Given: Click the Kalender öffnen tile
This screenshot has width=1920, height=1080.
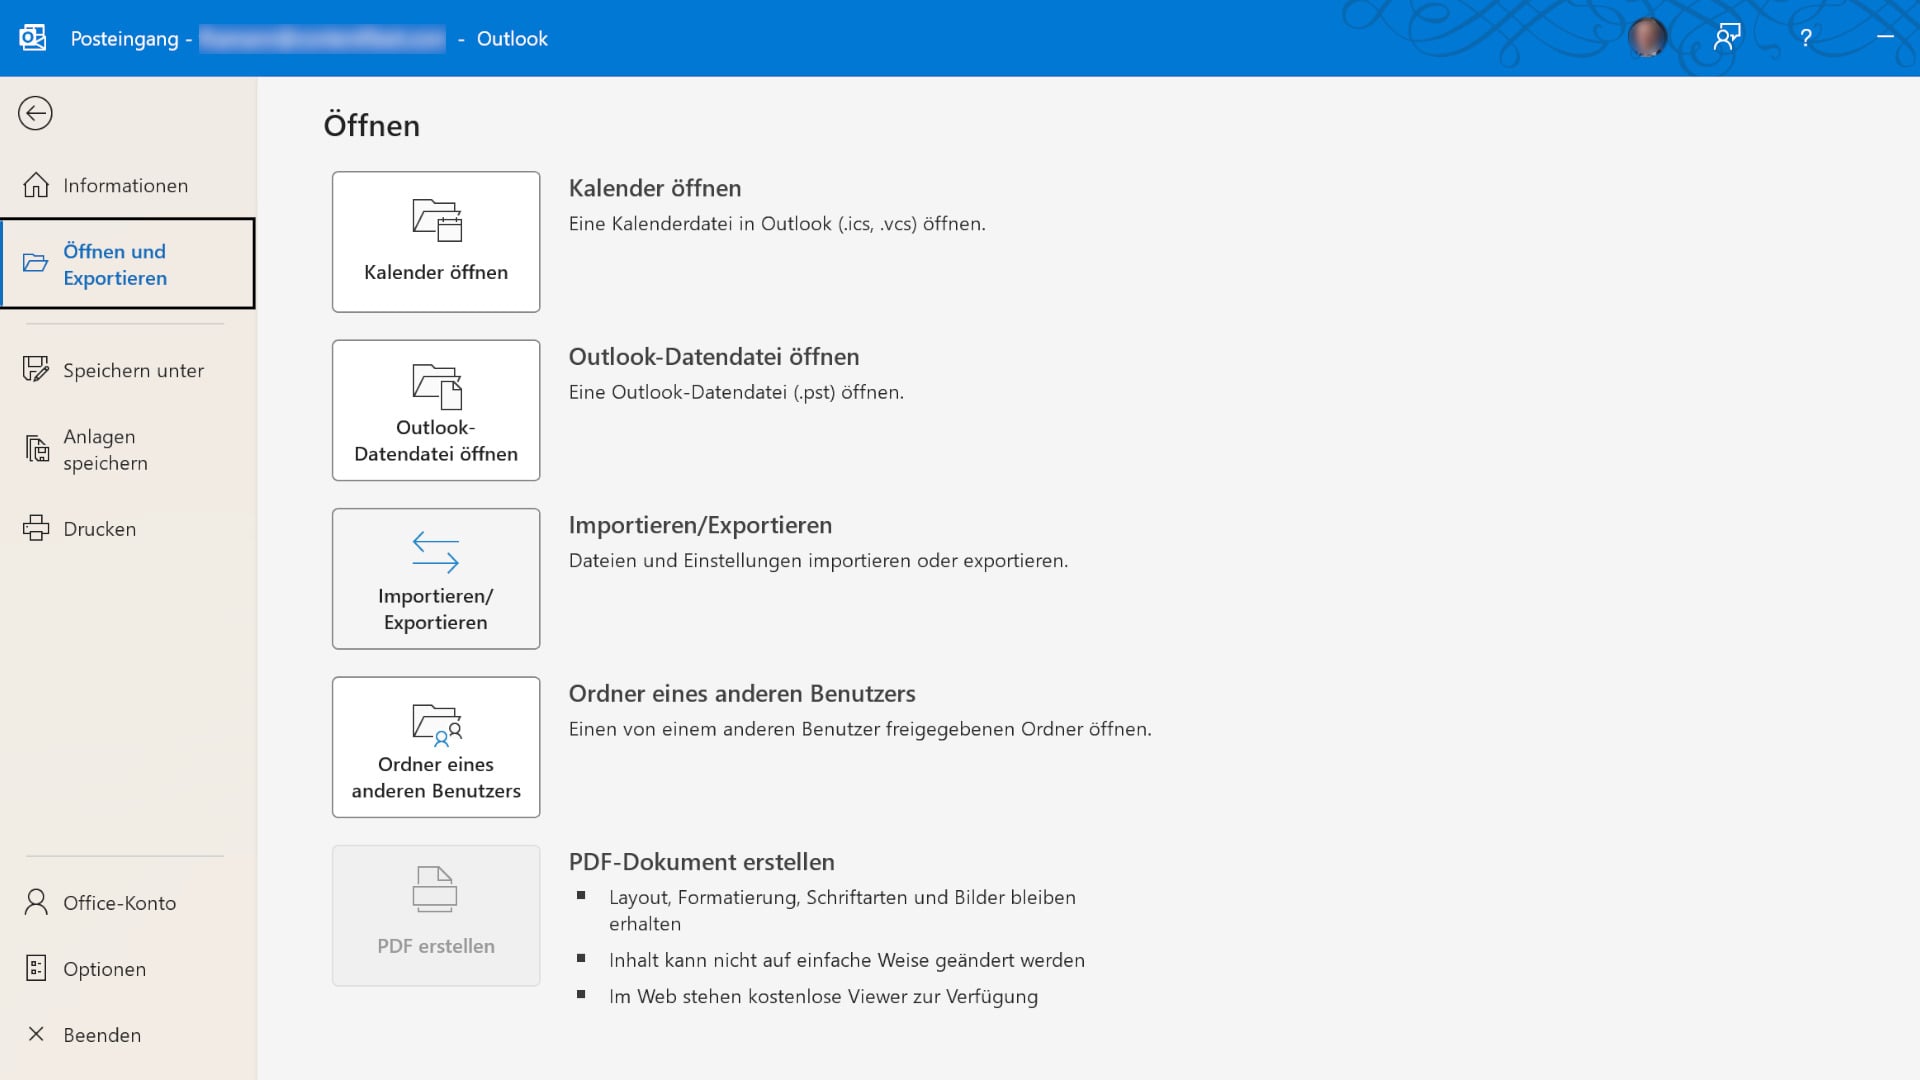Looking at the screenshot, I should coord(436,242).
